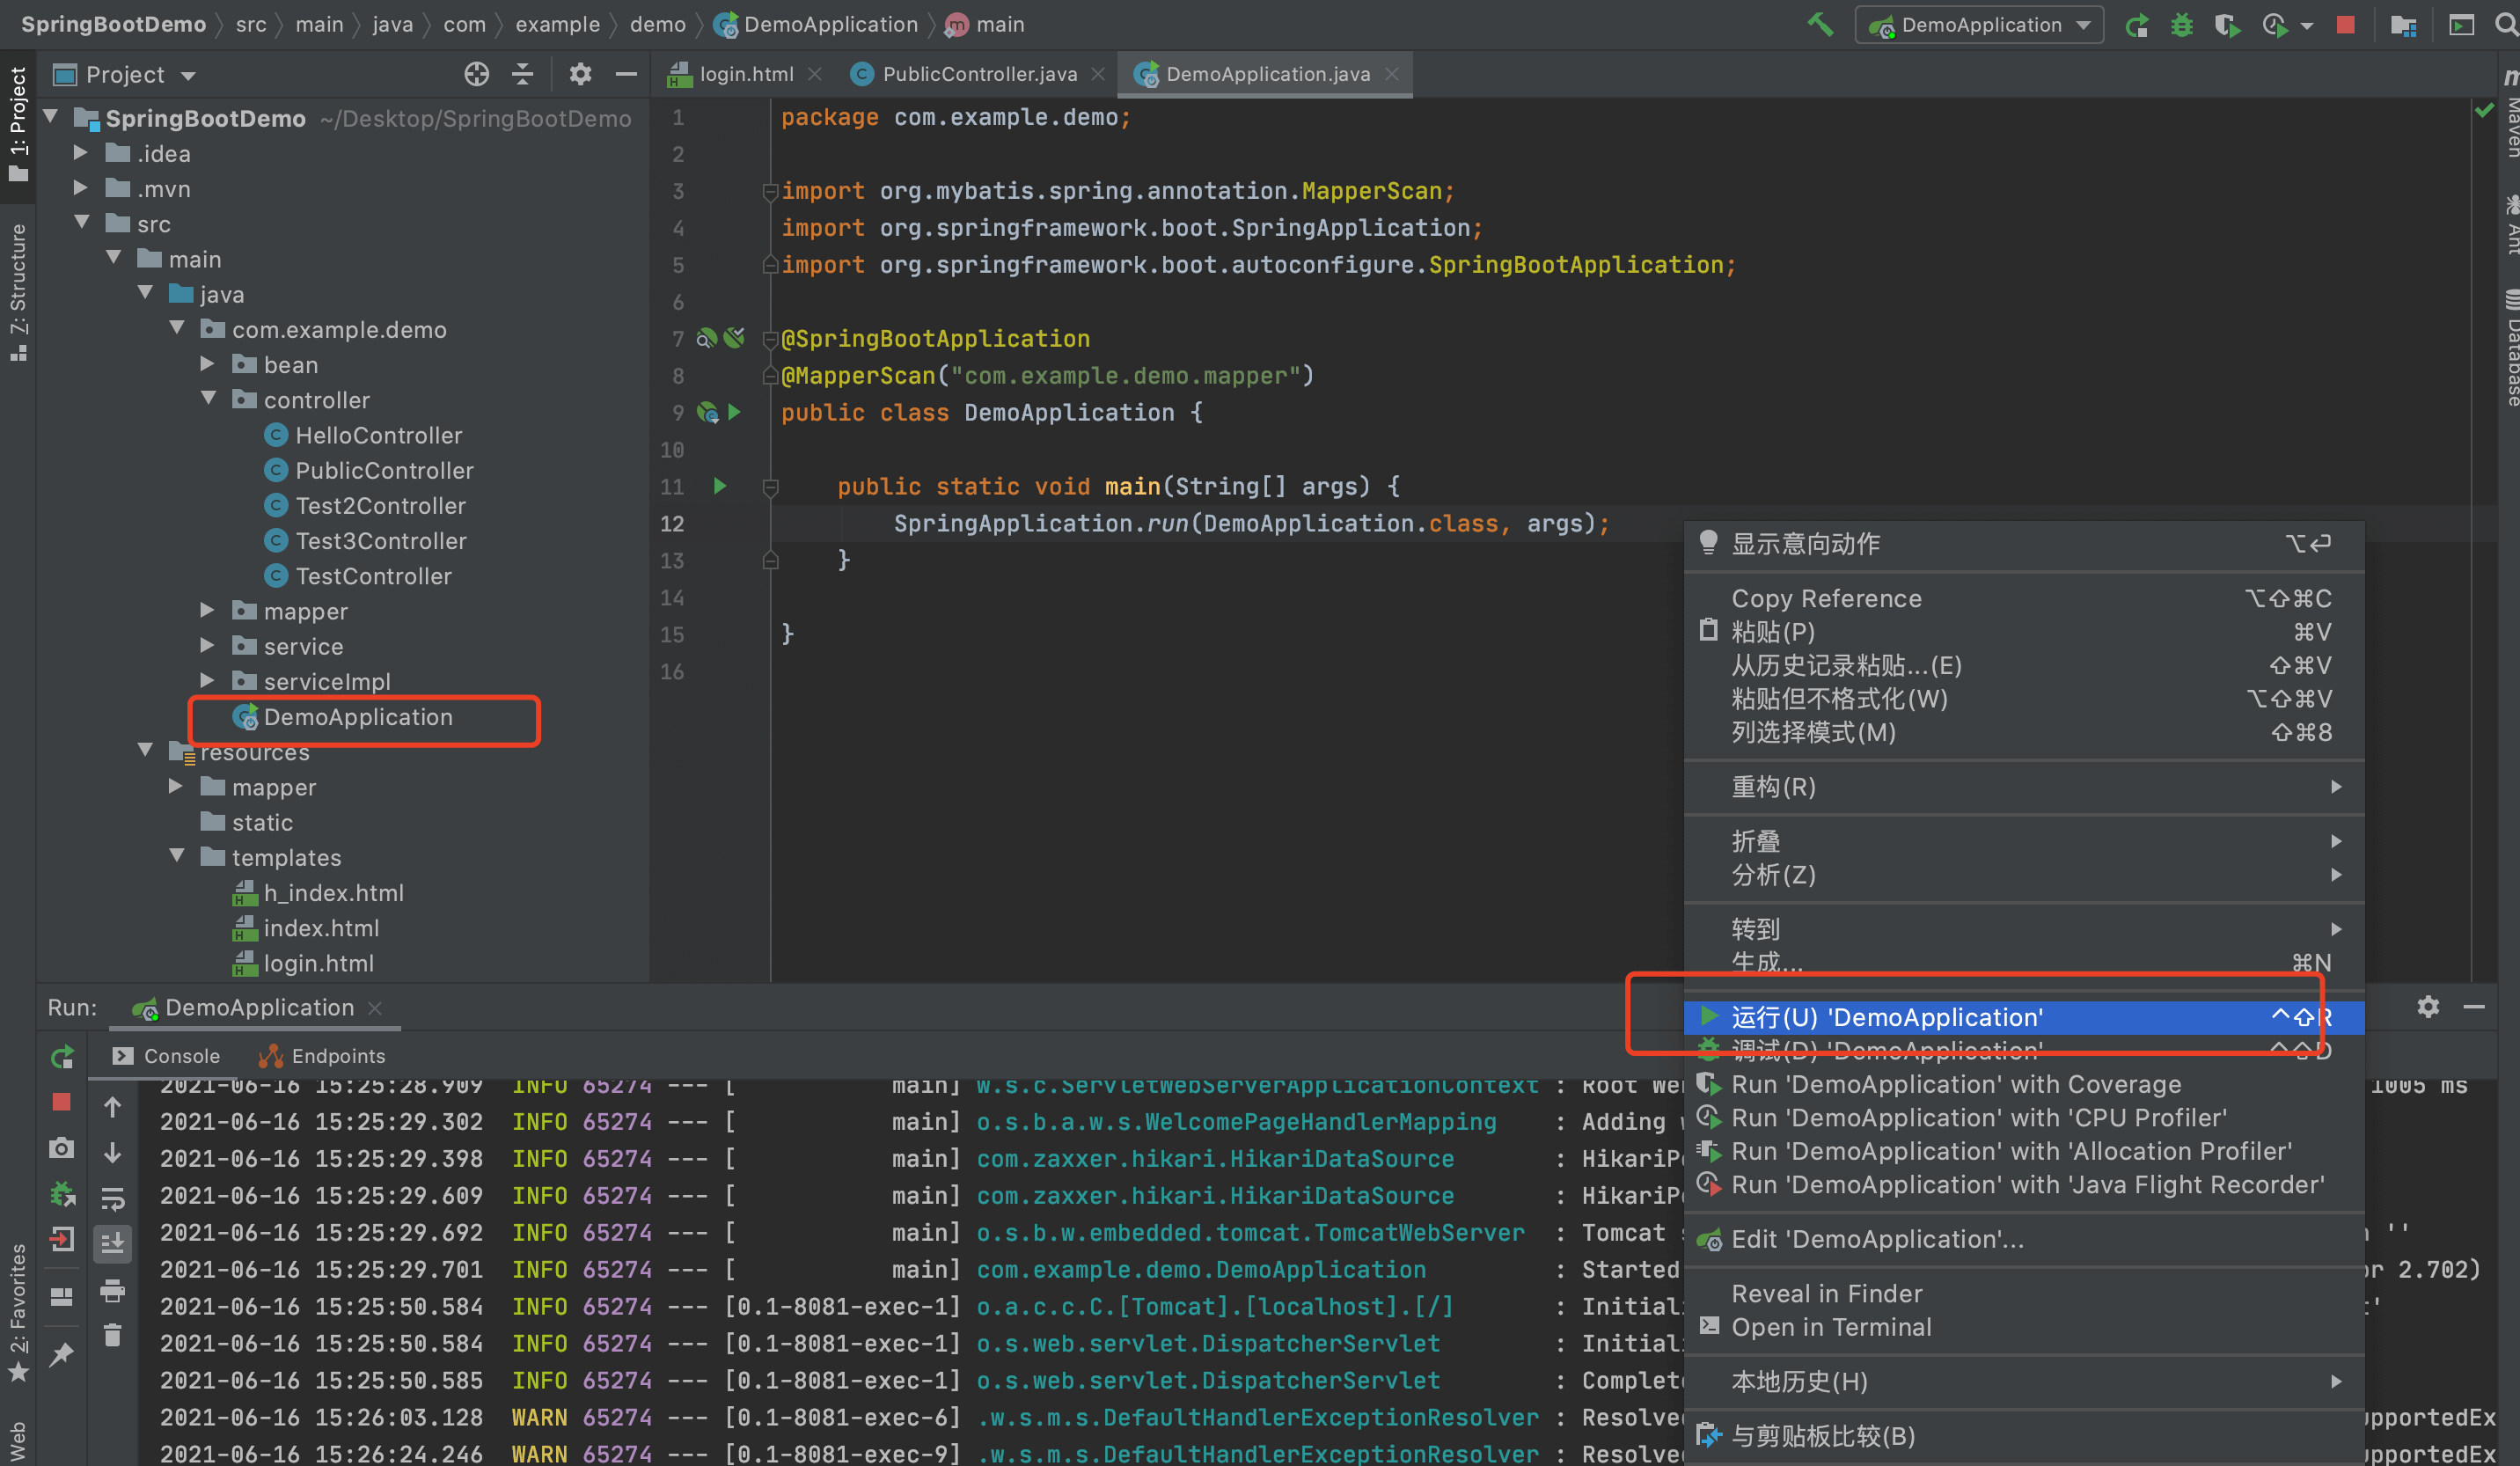
Task: Clear console with trash icon
Action: [113, 1335]
